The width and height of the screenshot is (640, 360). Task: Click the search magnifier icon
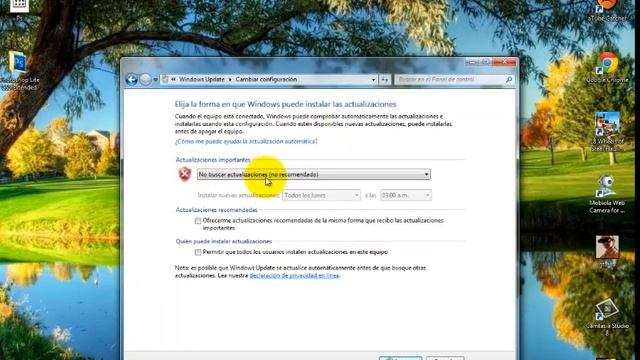(509, 80)
